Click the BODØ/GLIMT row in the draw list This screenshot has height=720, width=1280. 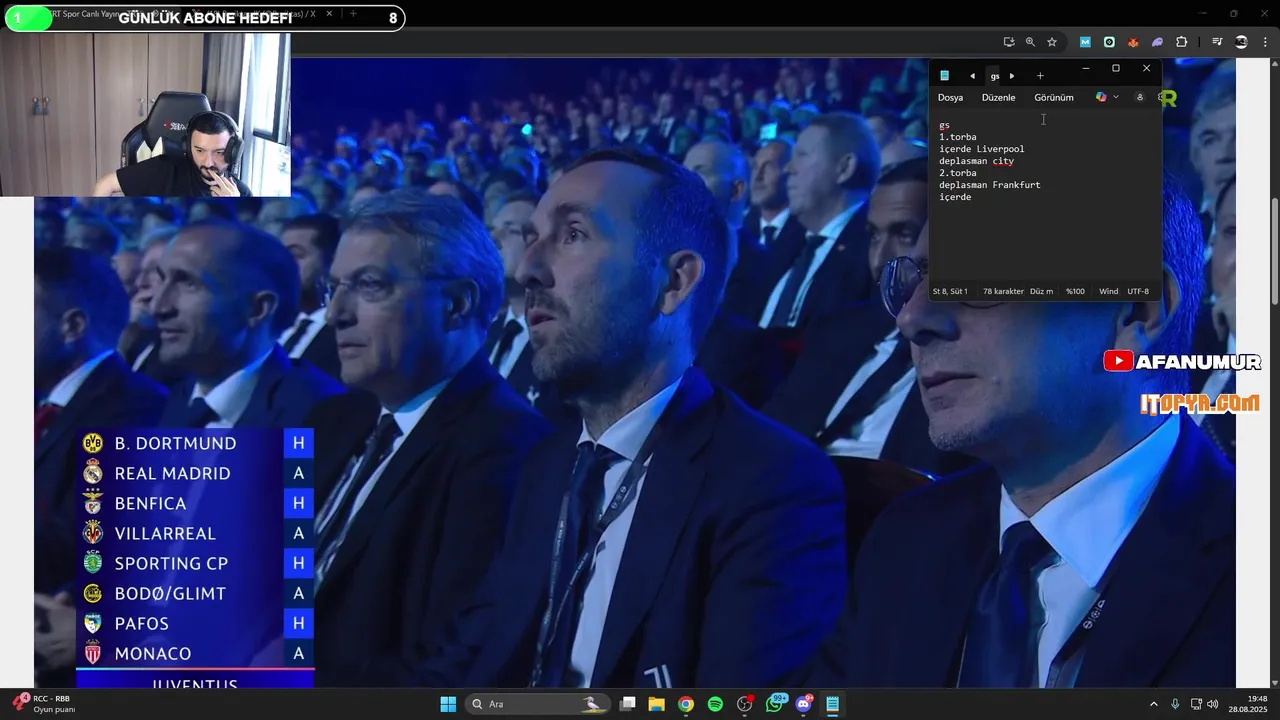pyautogui.click(x=195, y=593)
